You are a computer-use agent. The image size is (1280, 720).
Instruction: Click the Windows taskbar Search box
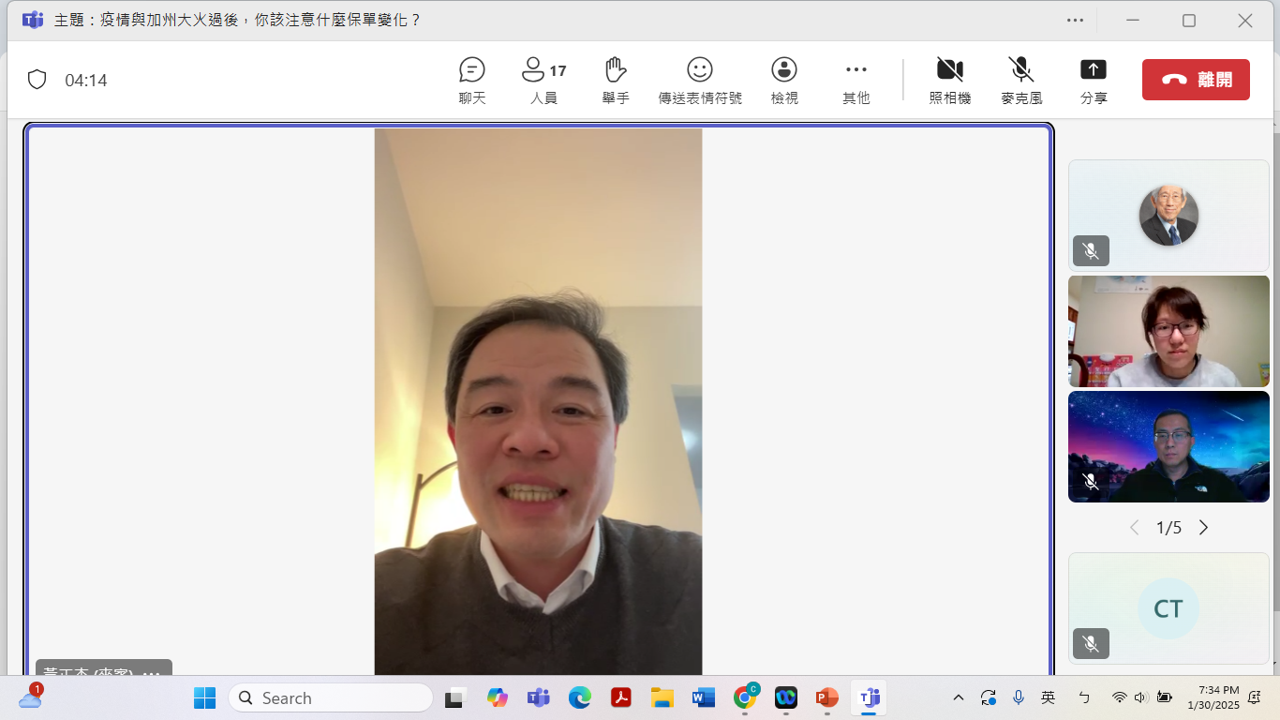point(330,698)
